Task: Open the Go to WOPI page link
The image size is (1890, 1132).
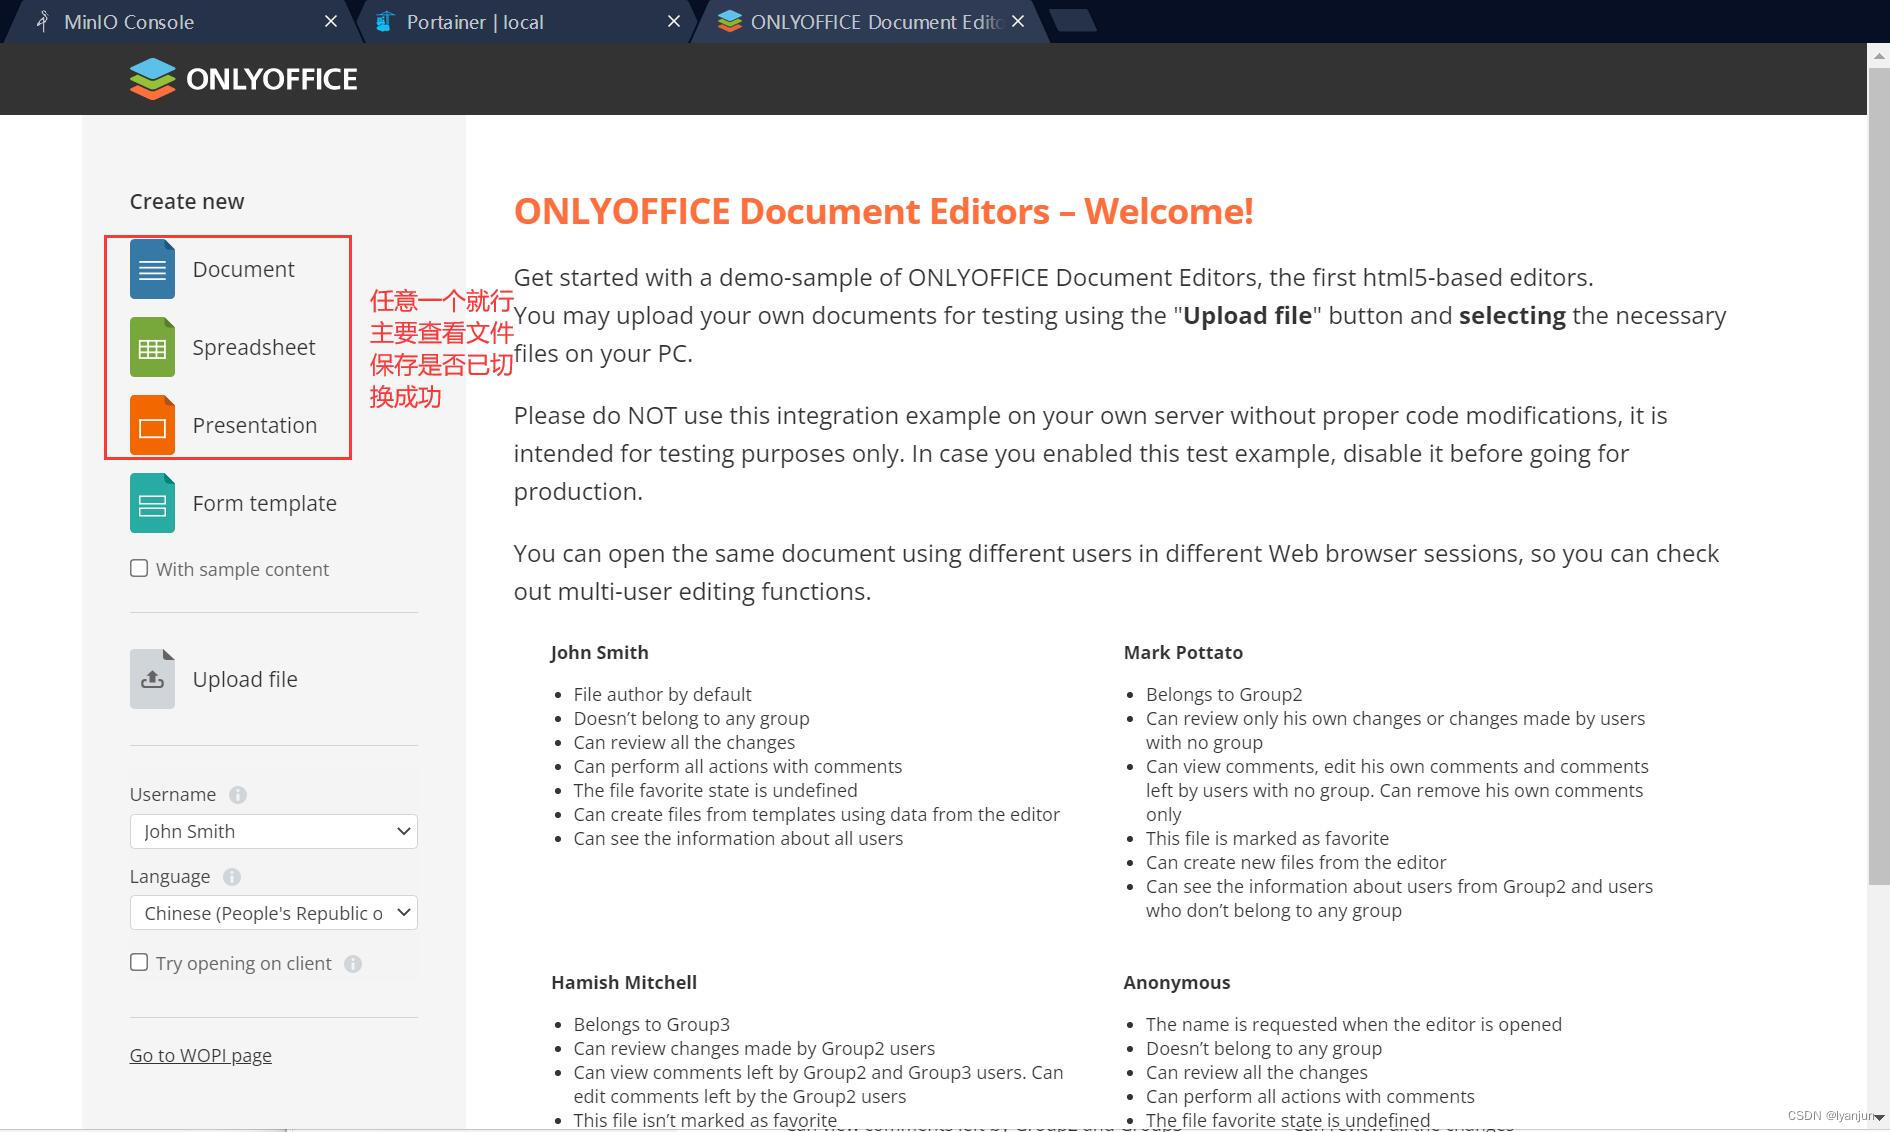Action: 200,1054
